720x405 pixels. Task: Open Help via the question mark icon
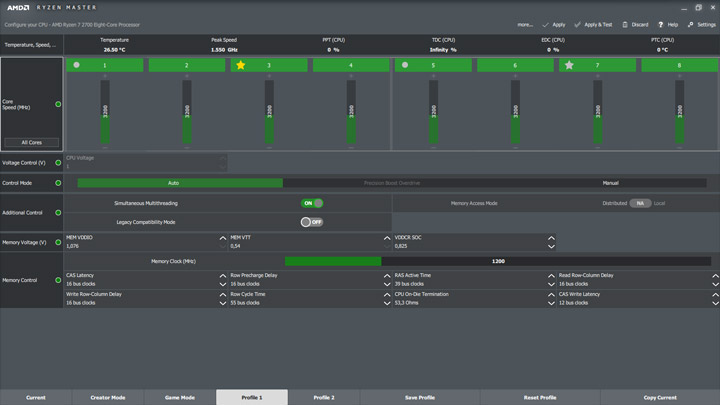point(660,25)
